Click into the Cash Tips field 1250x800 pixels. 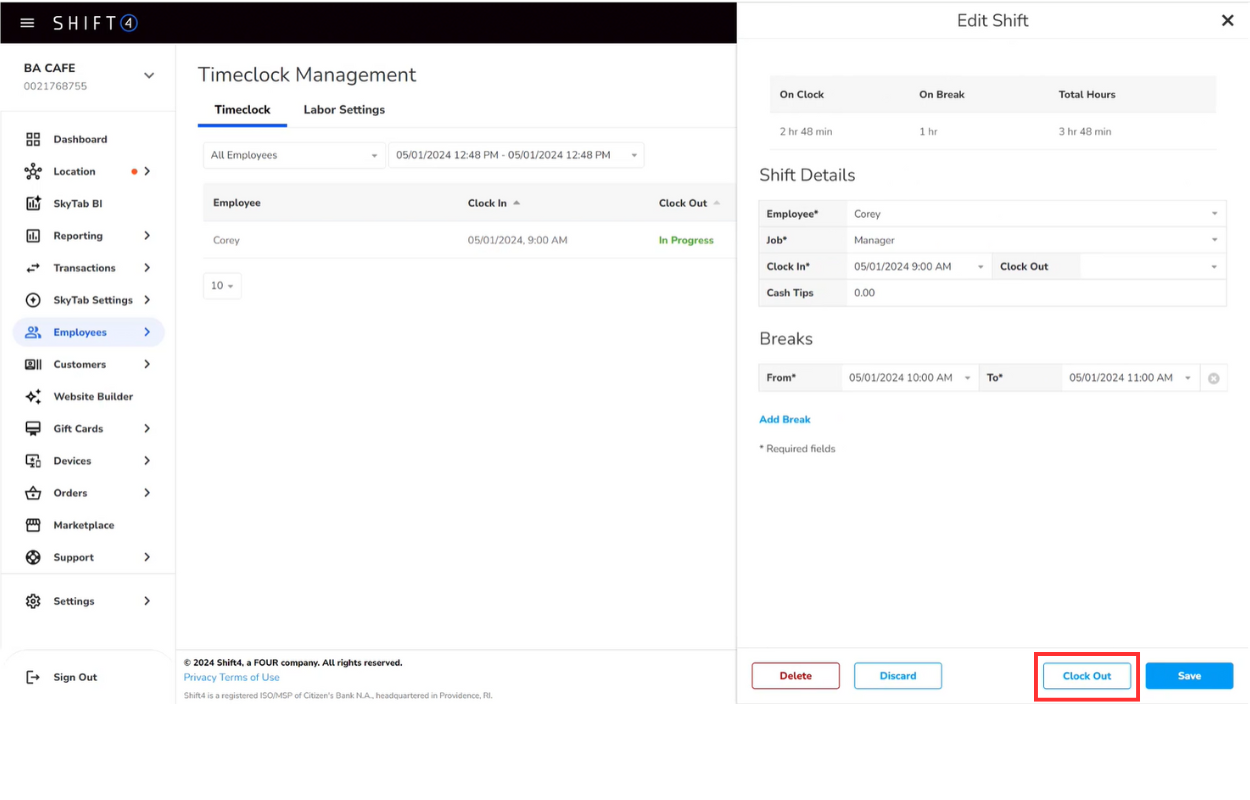click(x=1034, y=293)
